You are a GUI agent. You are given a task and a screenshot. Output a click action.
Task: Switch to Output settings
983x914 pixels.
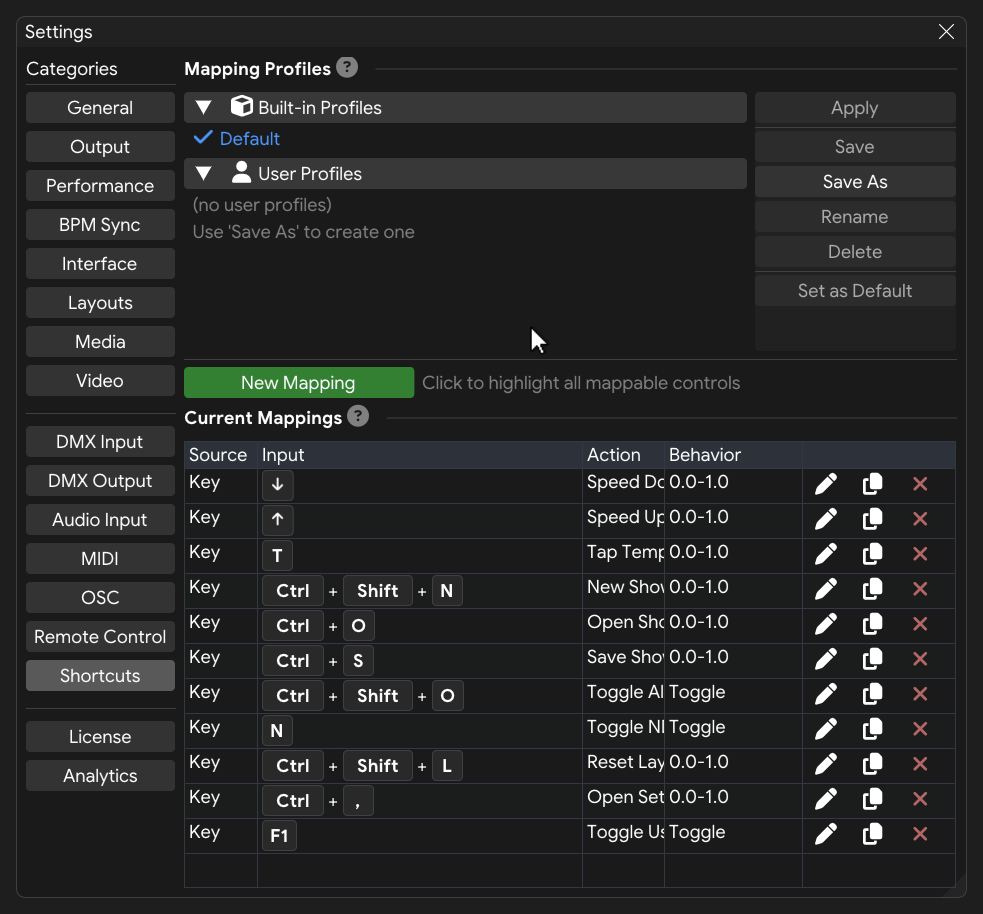tap(100, 147)
